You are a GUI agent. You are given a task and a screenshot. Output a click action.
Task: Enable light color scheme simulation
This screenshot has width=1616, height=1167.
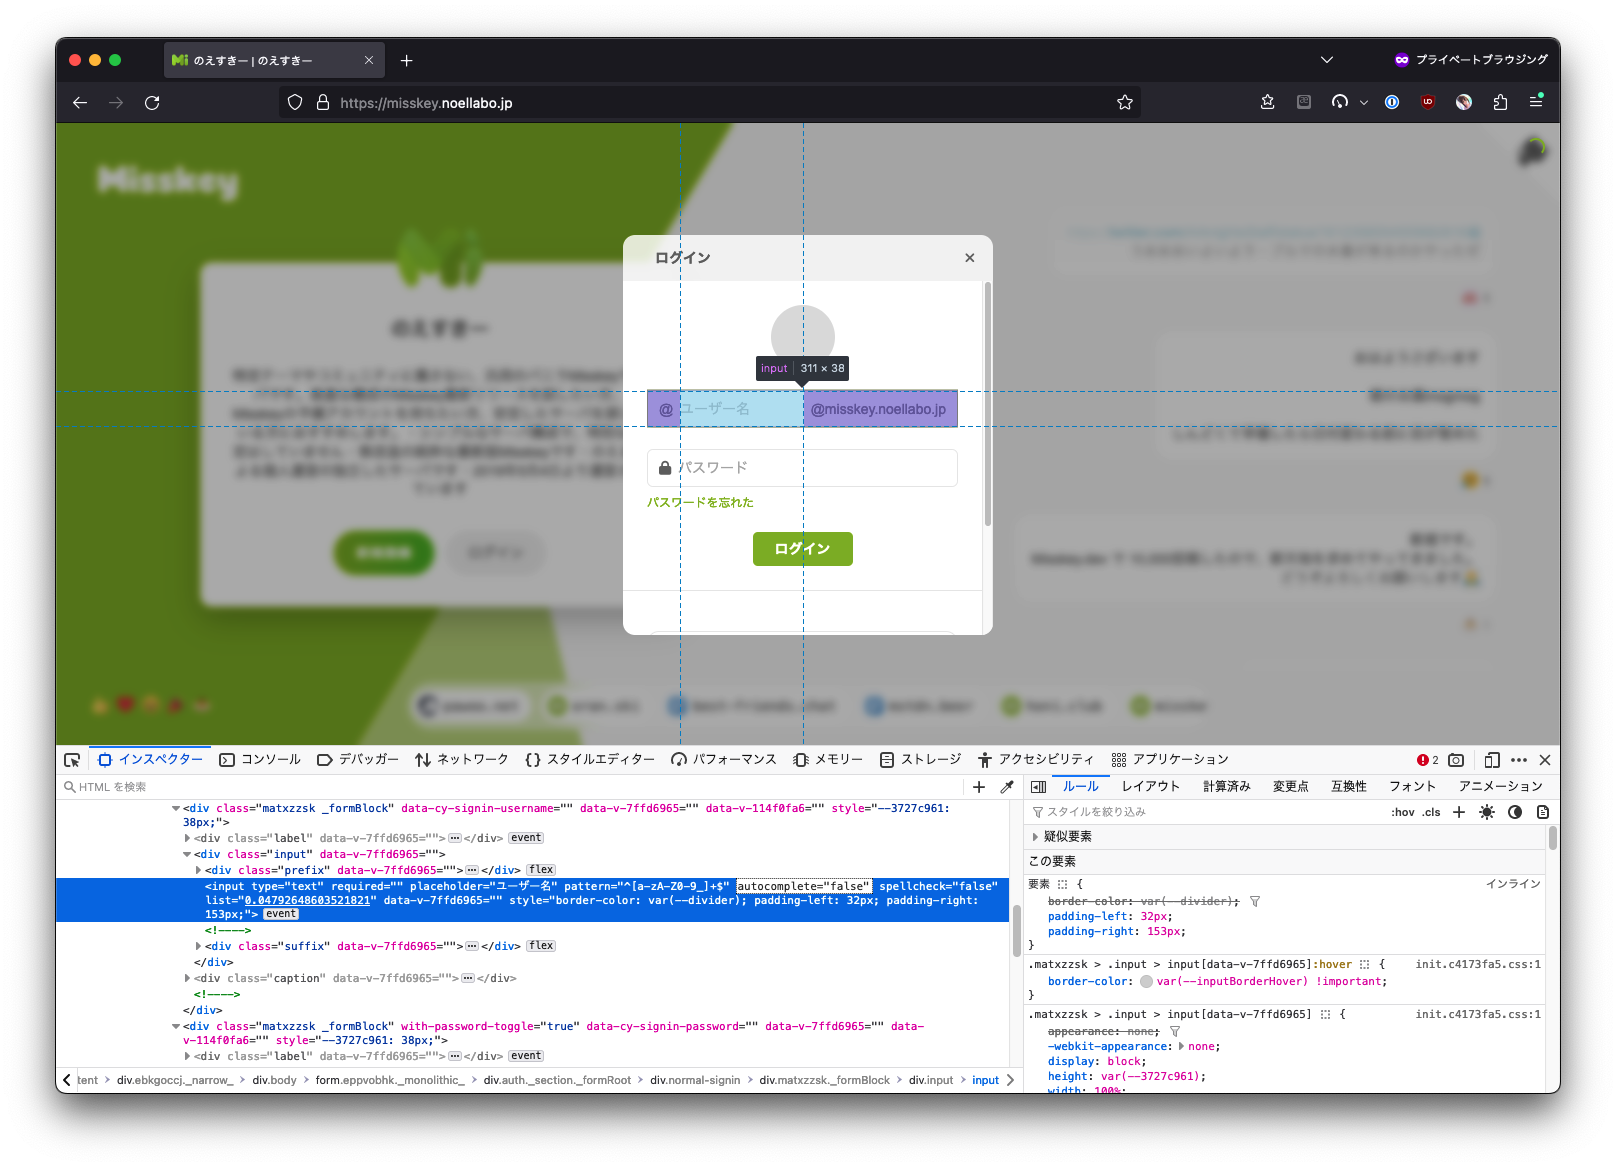tap(1487, 812)
